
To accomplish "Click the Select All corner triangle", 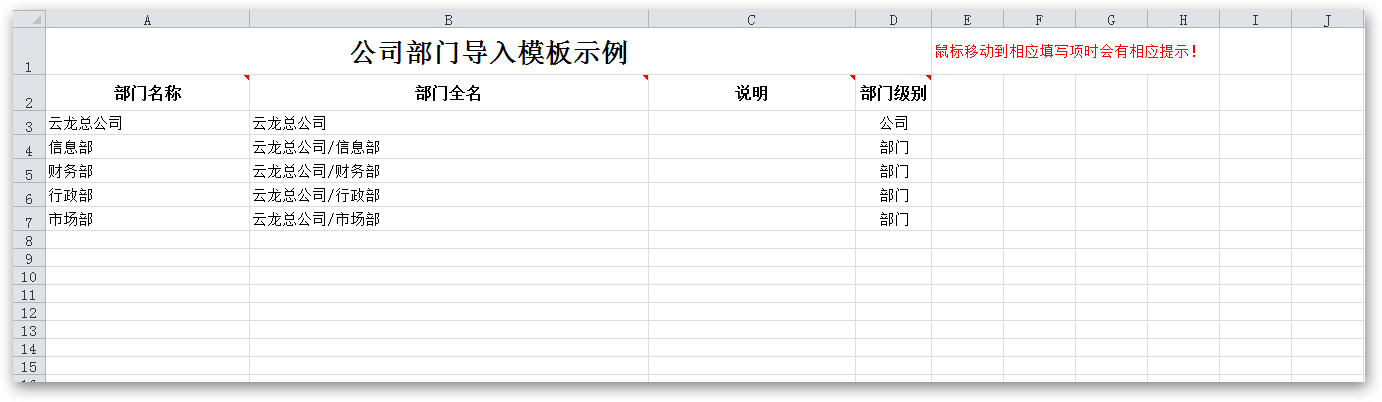I will 29,20.
